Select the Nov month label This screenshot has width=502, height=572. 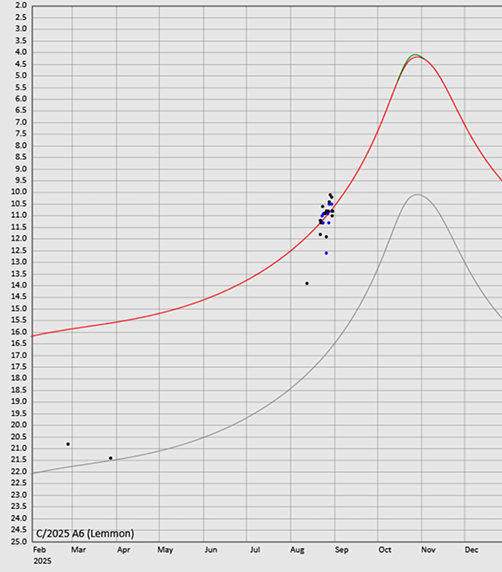pos(428,550)
